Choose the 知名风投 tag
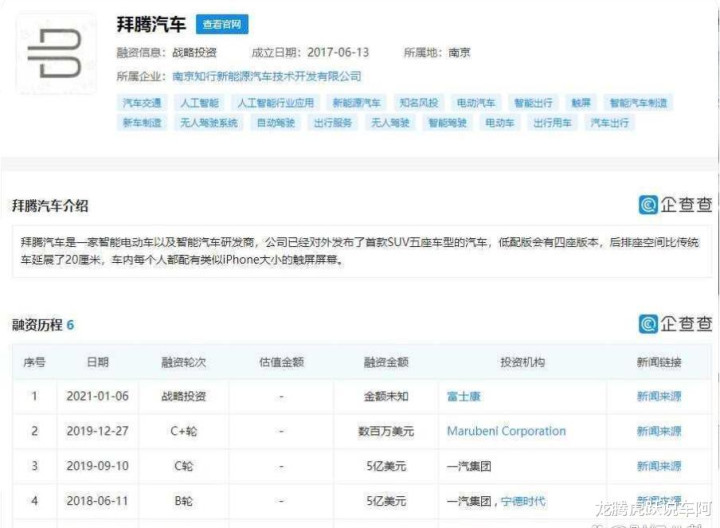 pyautogui.click(x=419, y=103)
